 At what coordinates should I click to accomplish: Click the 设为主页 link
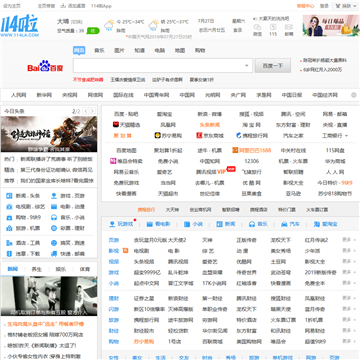coord(12,6)
